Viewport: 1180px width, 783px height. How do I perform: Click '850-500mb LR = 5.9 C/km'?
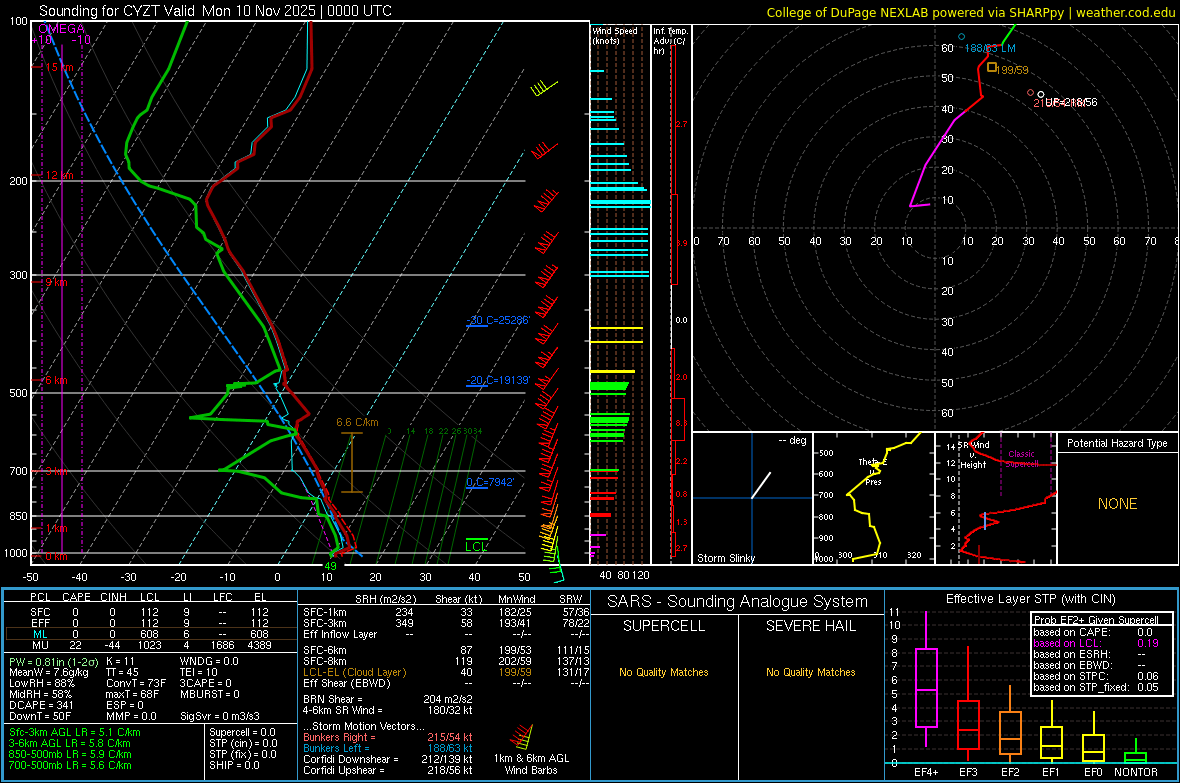(x=70, y=754)
